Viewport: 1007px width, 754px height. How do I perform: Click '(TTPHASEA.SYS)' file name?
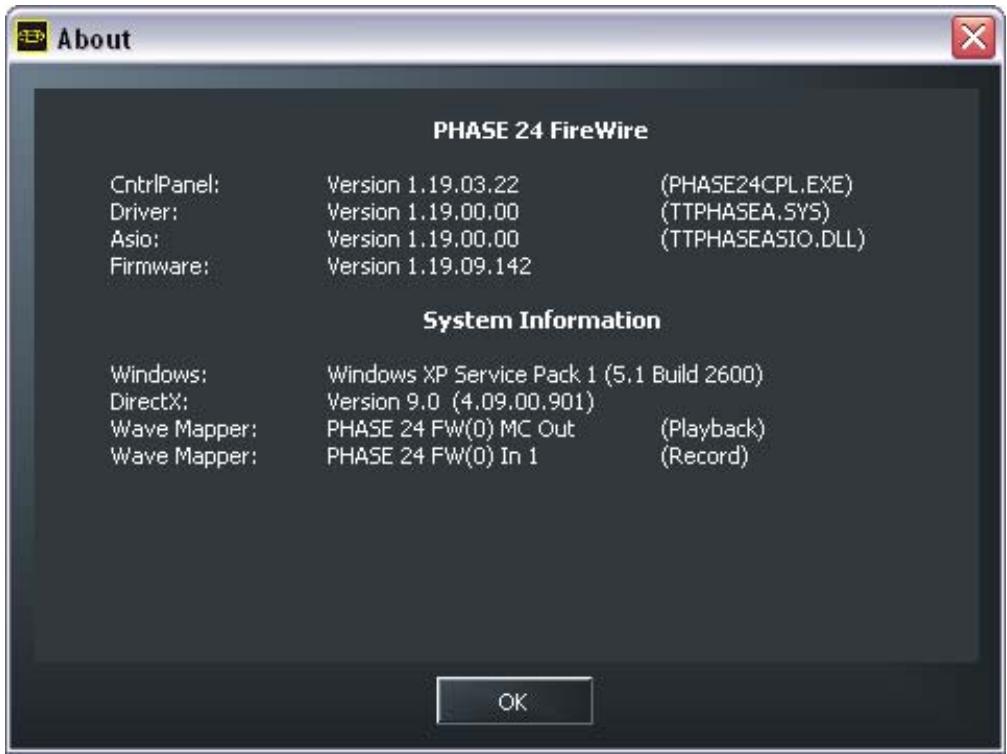pos(745,212)
